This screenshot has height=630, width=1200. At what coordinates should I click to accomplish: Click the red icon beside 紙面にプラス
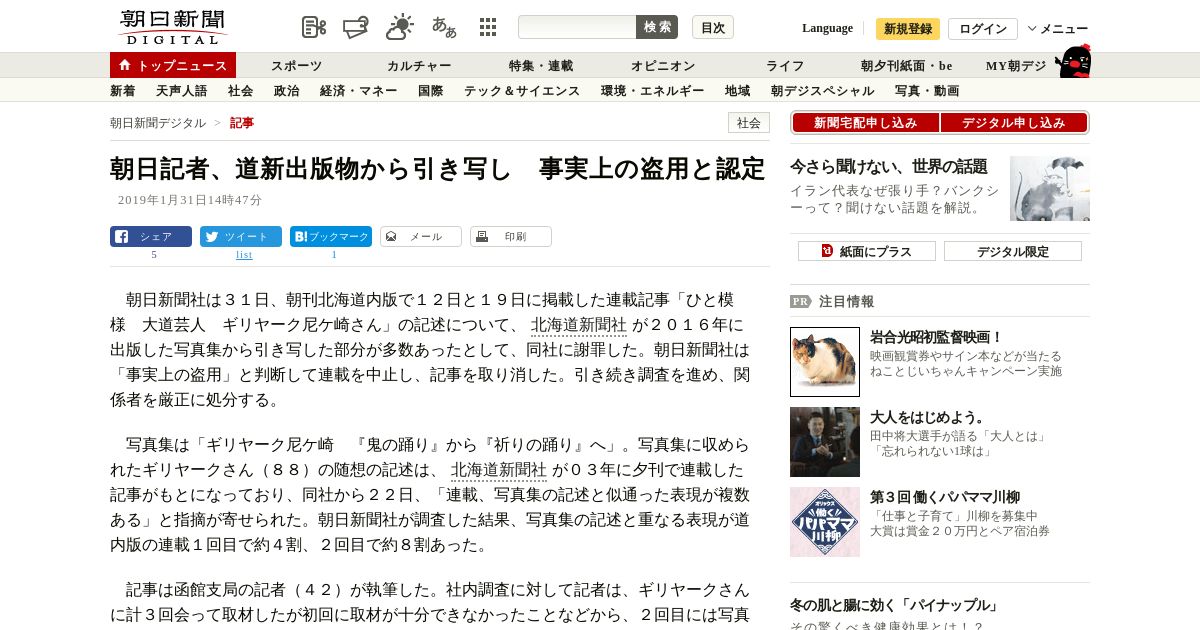pyautogui.click(x=827, y=251)
